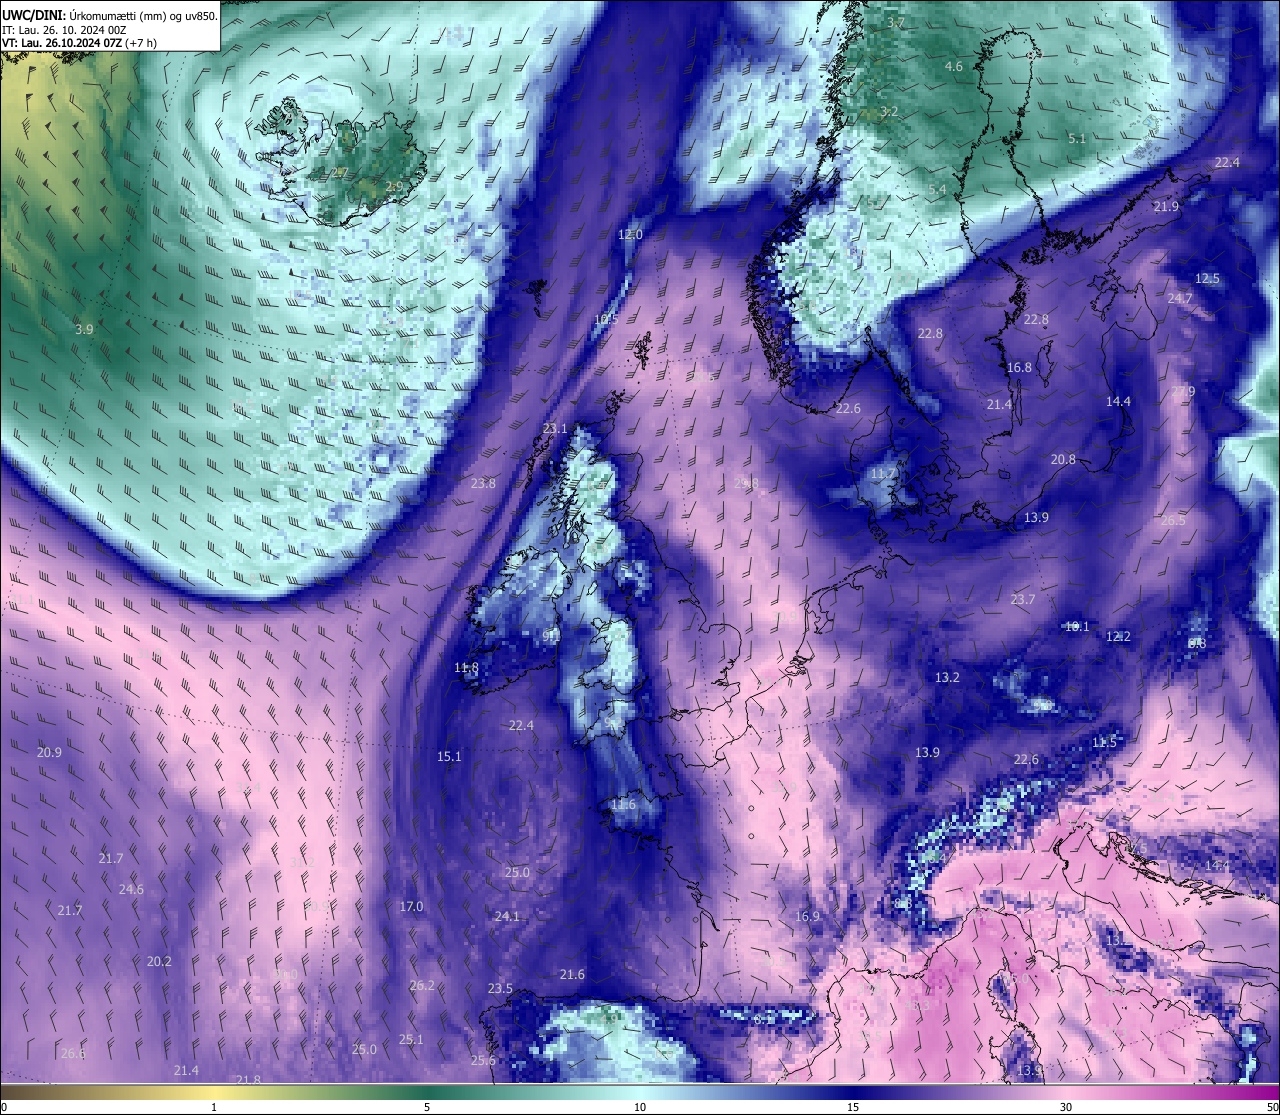
Task: Select the 11.5 map value
Action: pyautogui.click(x=1104, y=742)
